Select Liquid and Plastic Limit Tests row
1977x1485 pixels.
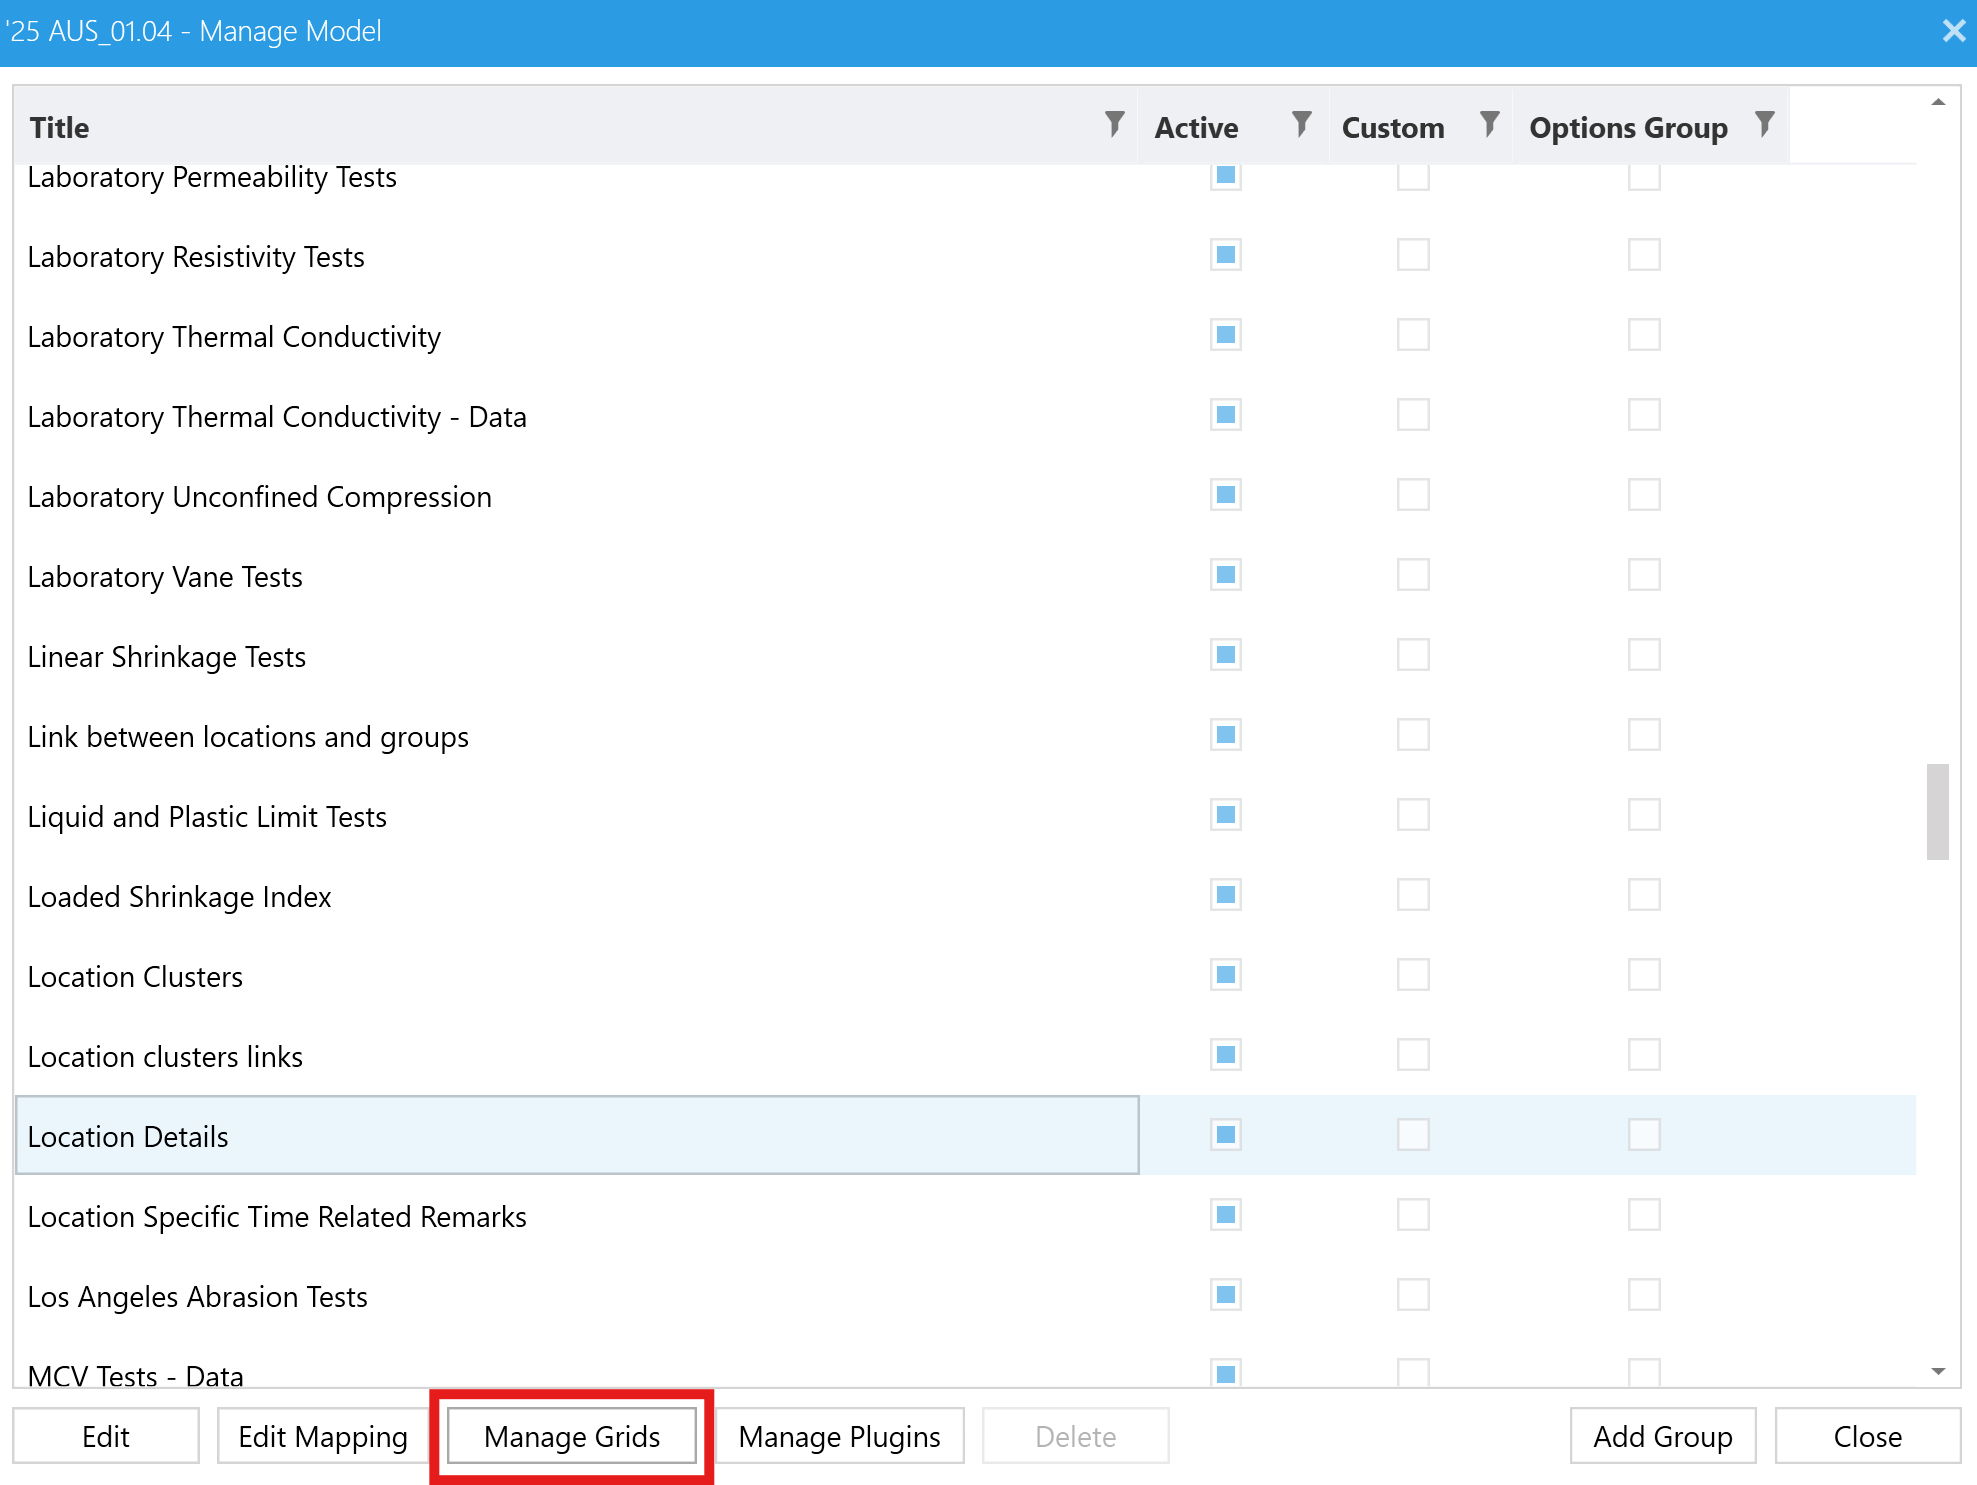click(207, 817)
